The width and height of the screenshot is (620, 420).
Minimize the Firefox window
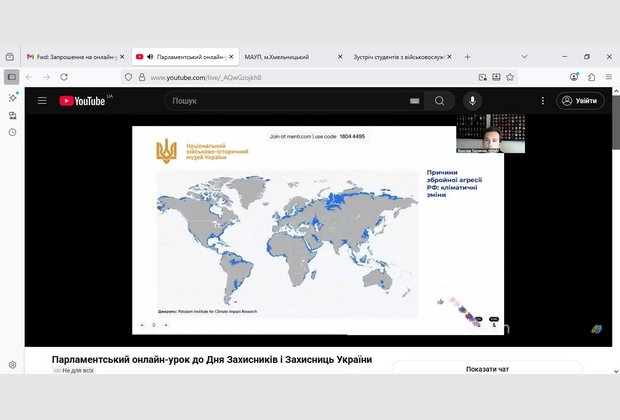pyautogui.click(x=565, y=57)
